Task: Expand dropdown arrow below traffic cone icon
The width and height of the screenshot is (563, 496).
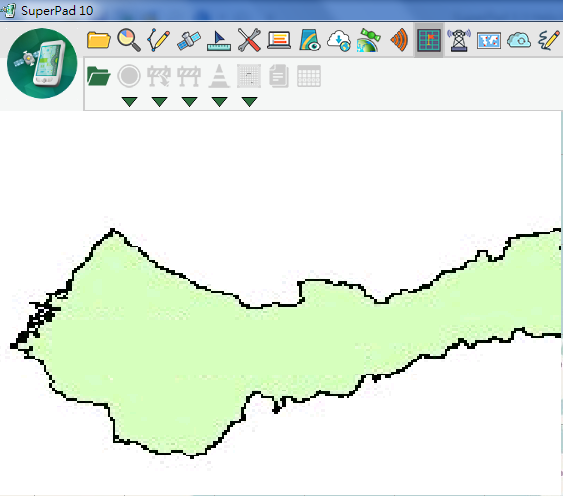Action: [x=219, y=102]
